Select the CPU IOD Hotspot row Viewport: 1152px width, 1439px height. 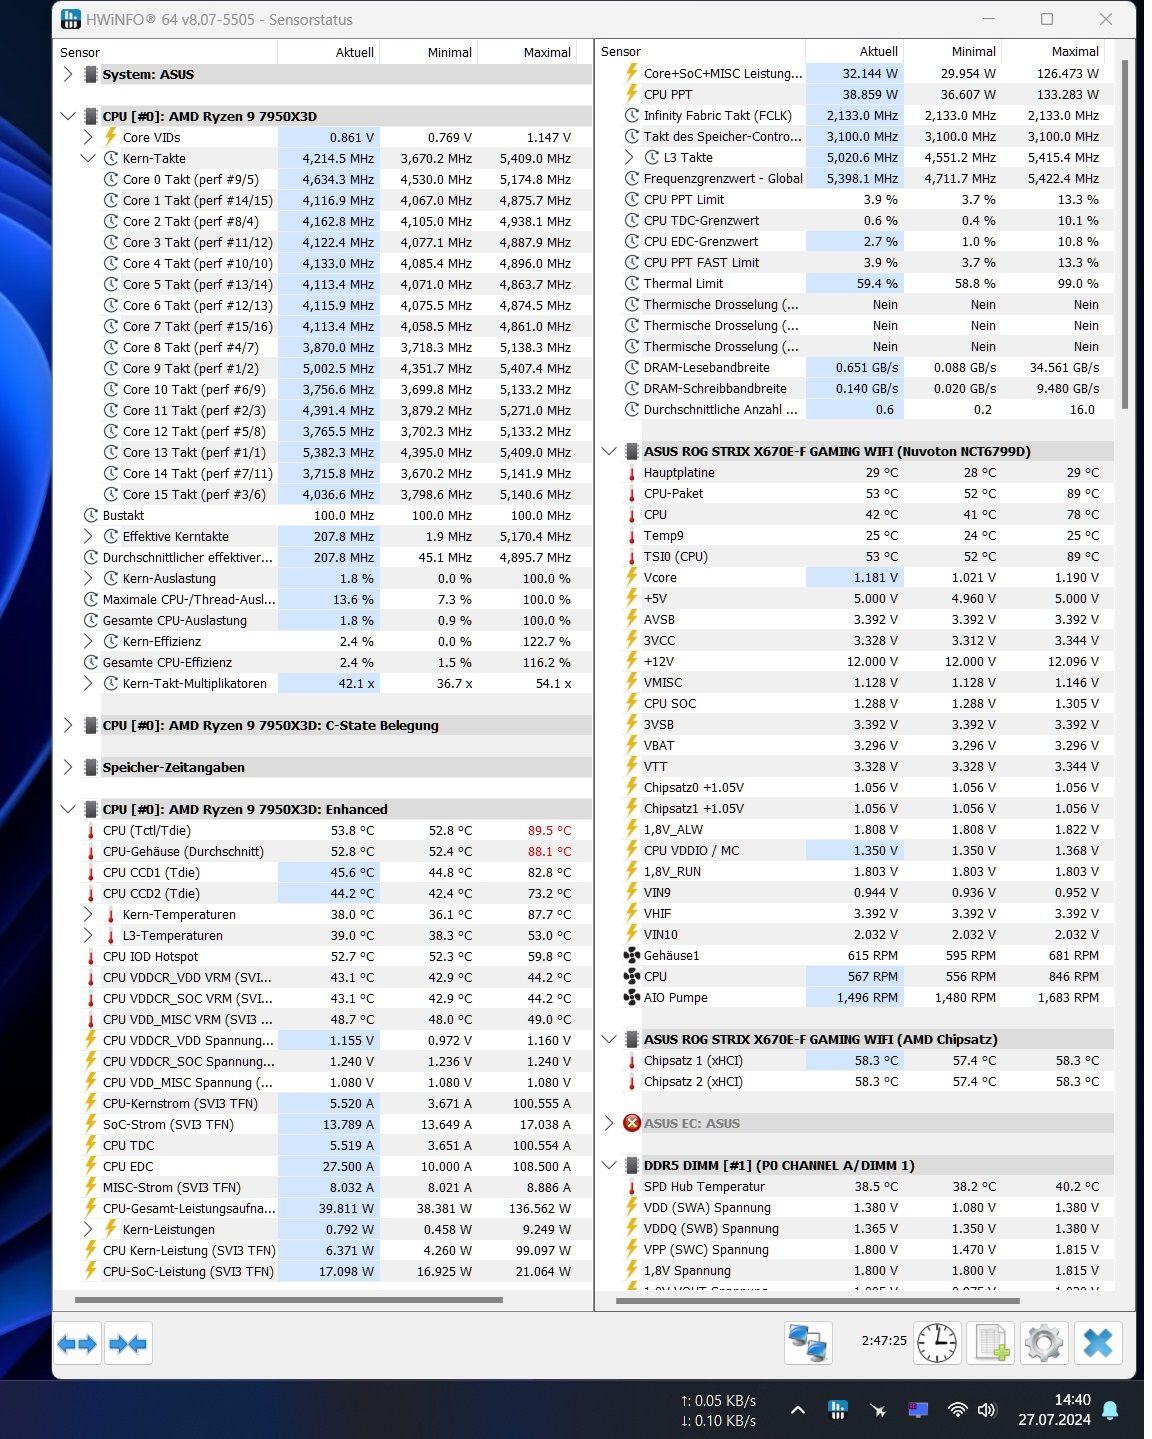click(x=322, y=956)
